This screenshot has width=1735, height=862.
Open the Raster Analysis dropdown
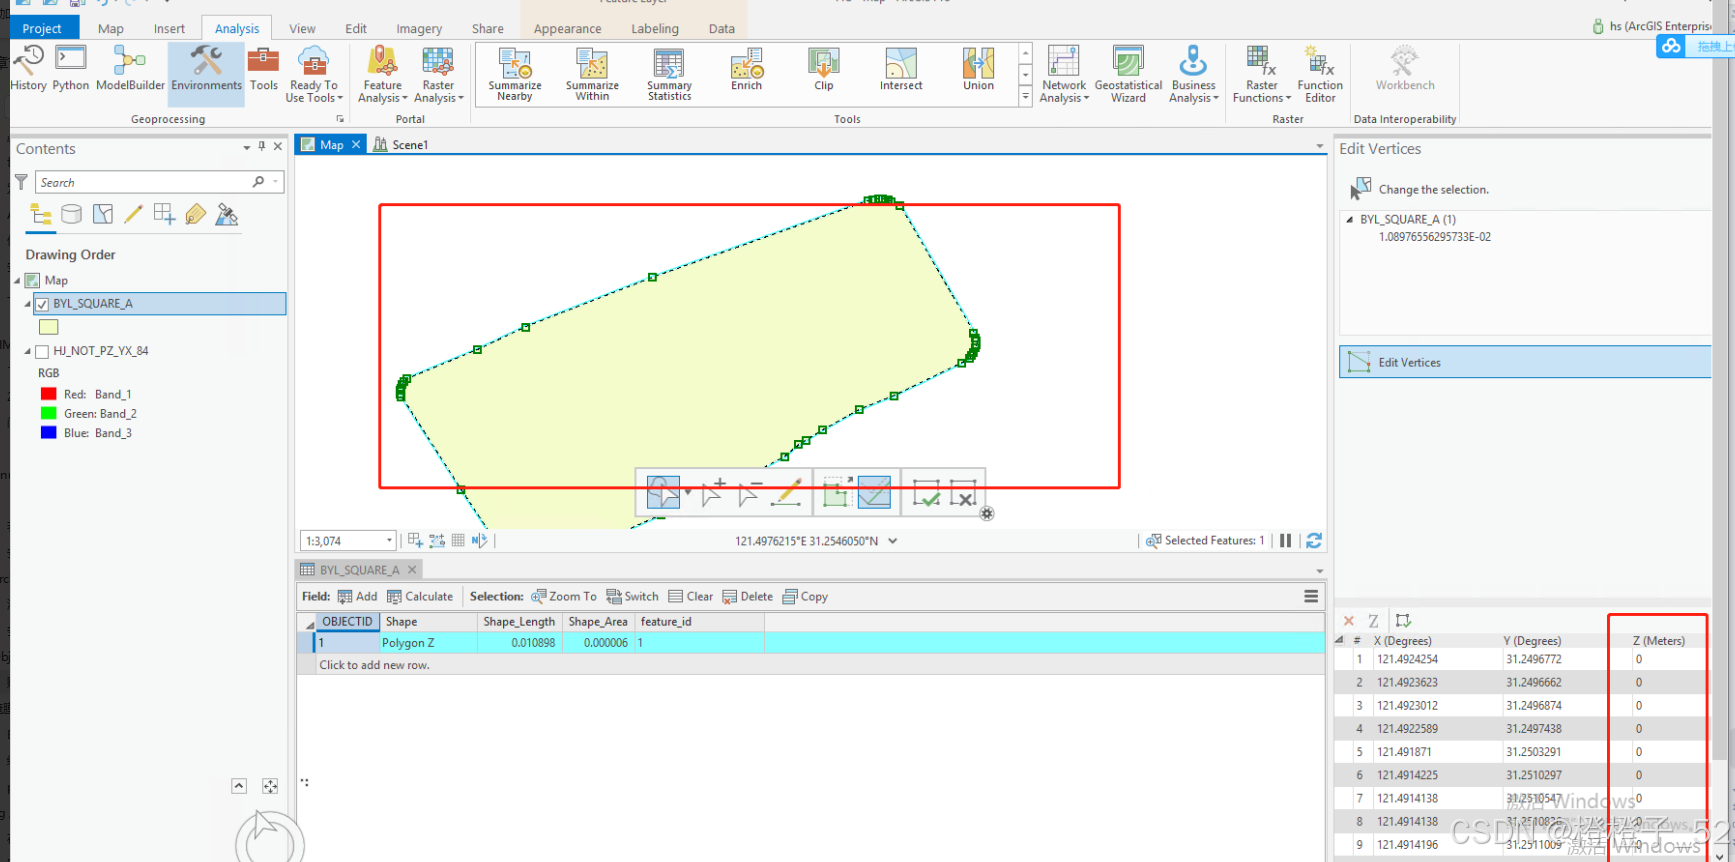pos(439,75)
